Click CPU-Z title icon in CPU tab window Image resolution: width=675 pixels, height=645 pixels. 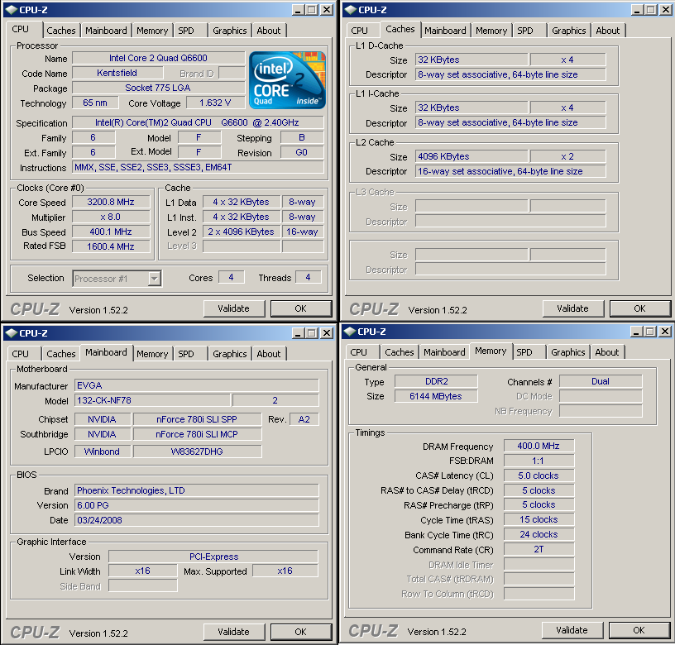[11, 9]
